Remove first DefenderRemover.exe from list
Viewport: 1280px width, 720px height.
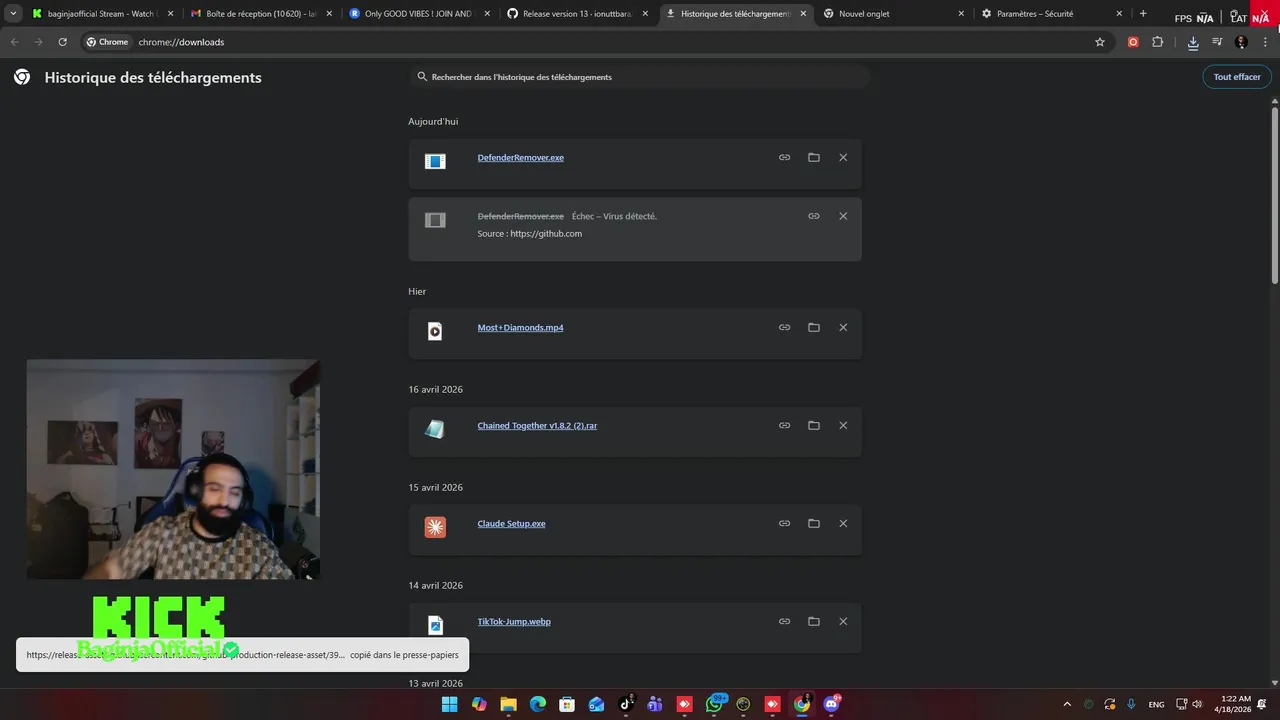pos(843,157)
